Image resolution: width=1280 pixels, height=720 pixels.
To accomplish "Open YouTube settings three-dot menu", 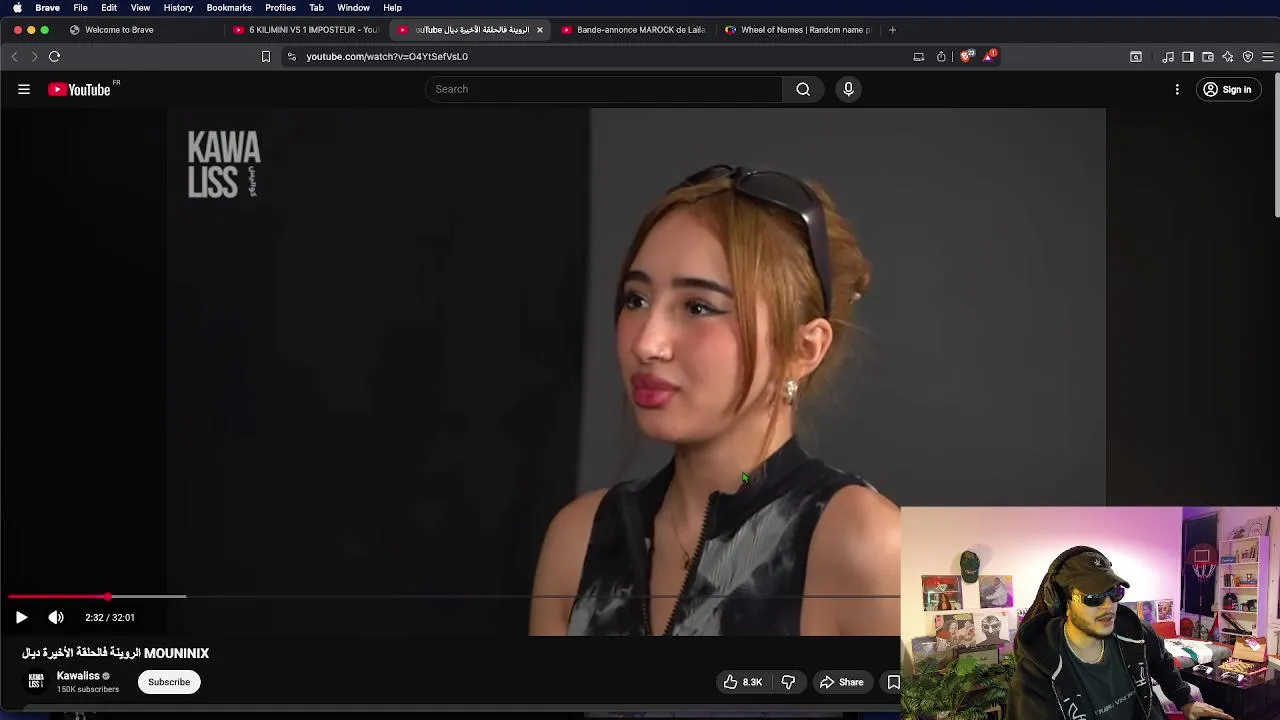I will pos(1177,90).
